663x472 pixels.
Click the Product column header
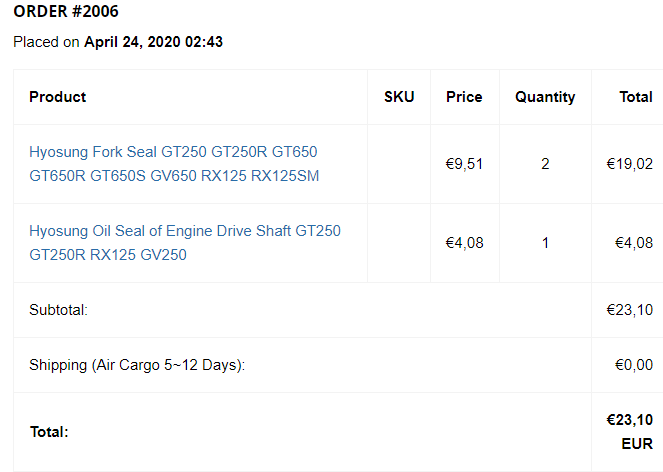point(57,97)
